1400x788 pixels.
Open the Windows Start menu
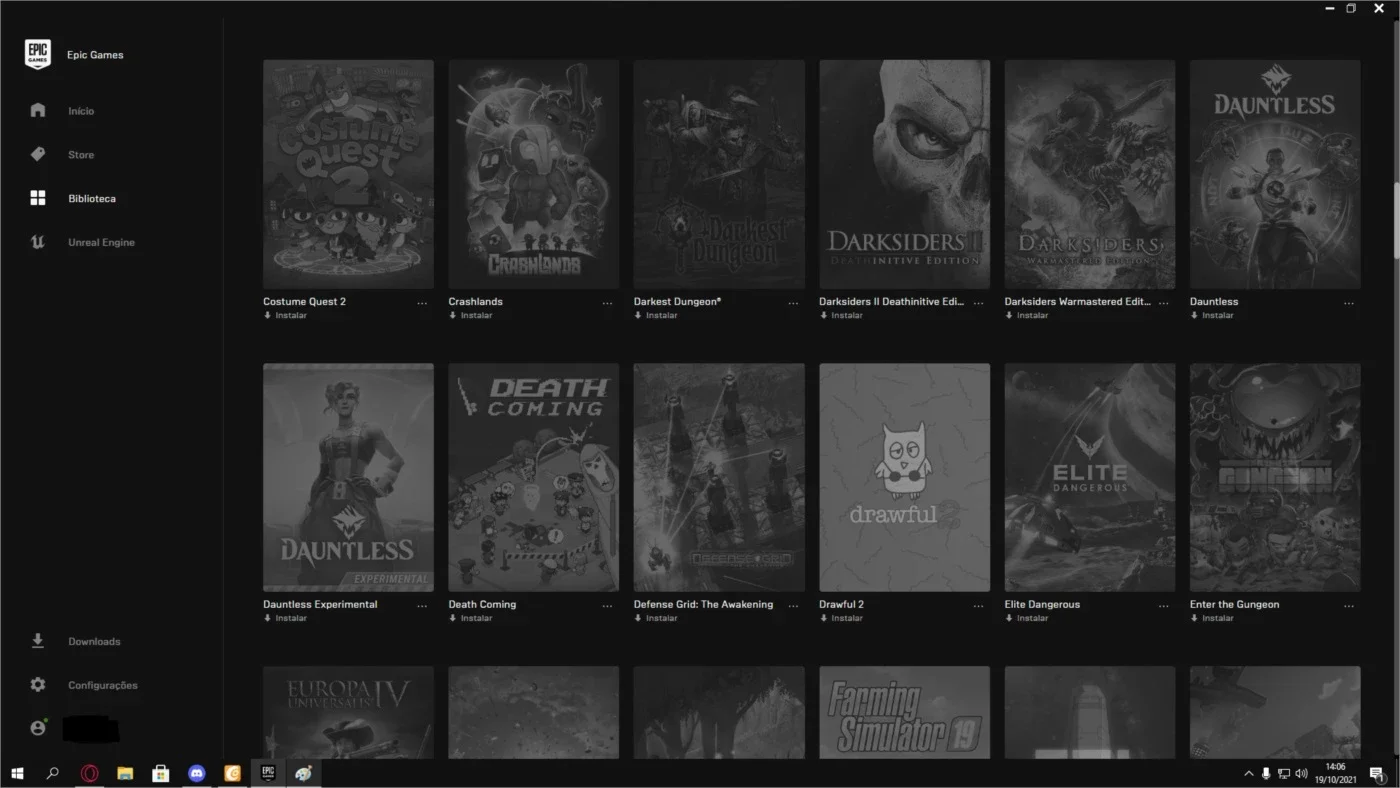tap(17, 773)
